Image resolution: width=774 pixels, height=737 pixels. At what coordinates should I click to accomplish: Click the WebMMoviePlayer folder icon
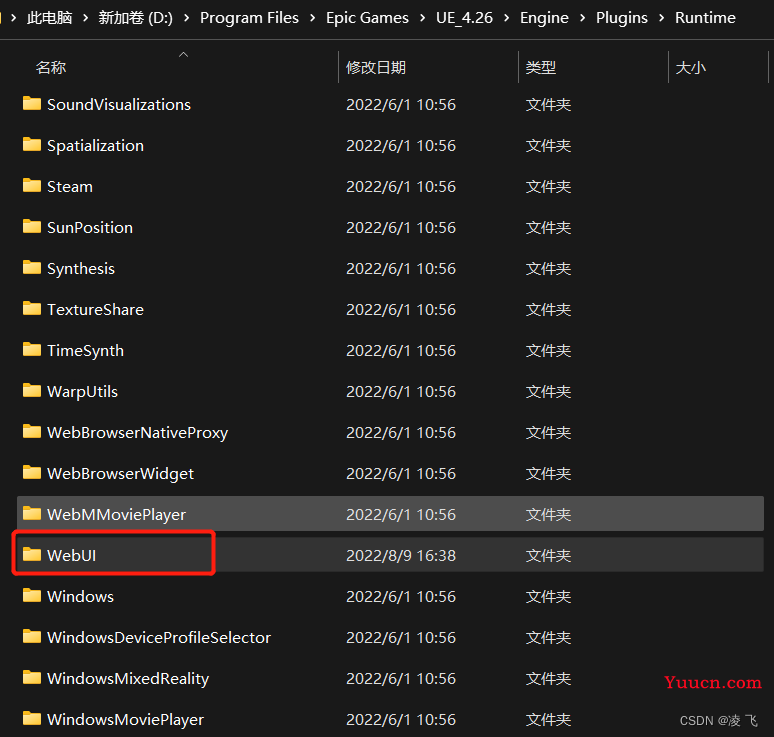[32, 513]
